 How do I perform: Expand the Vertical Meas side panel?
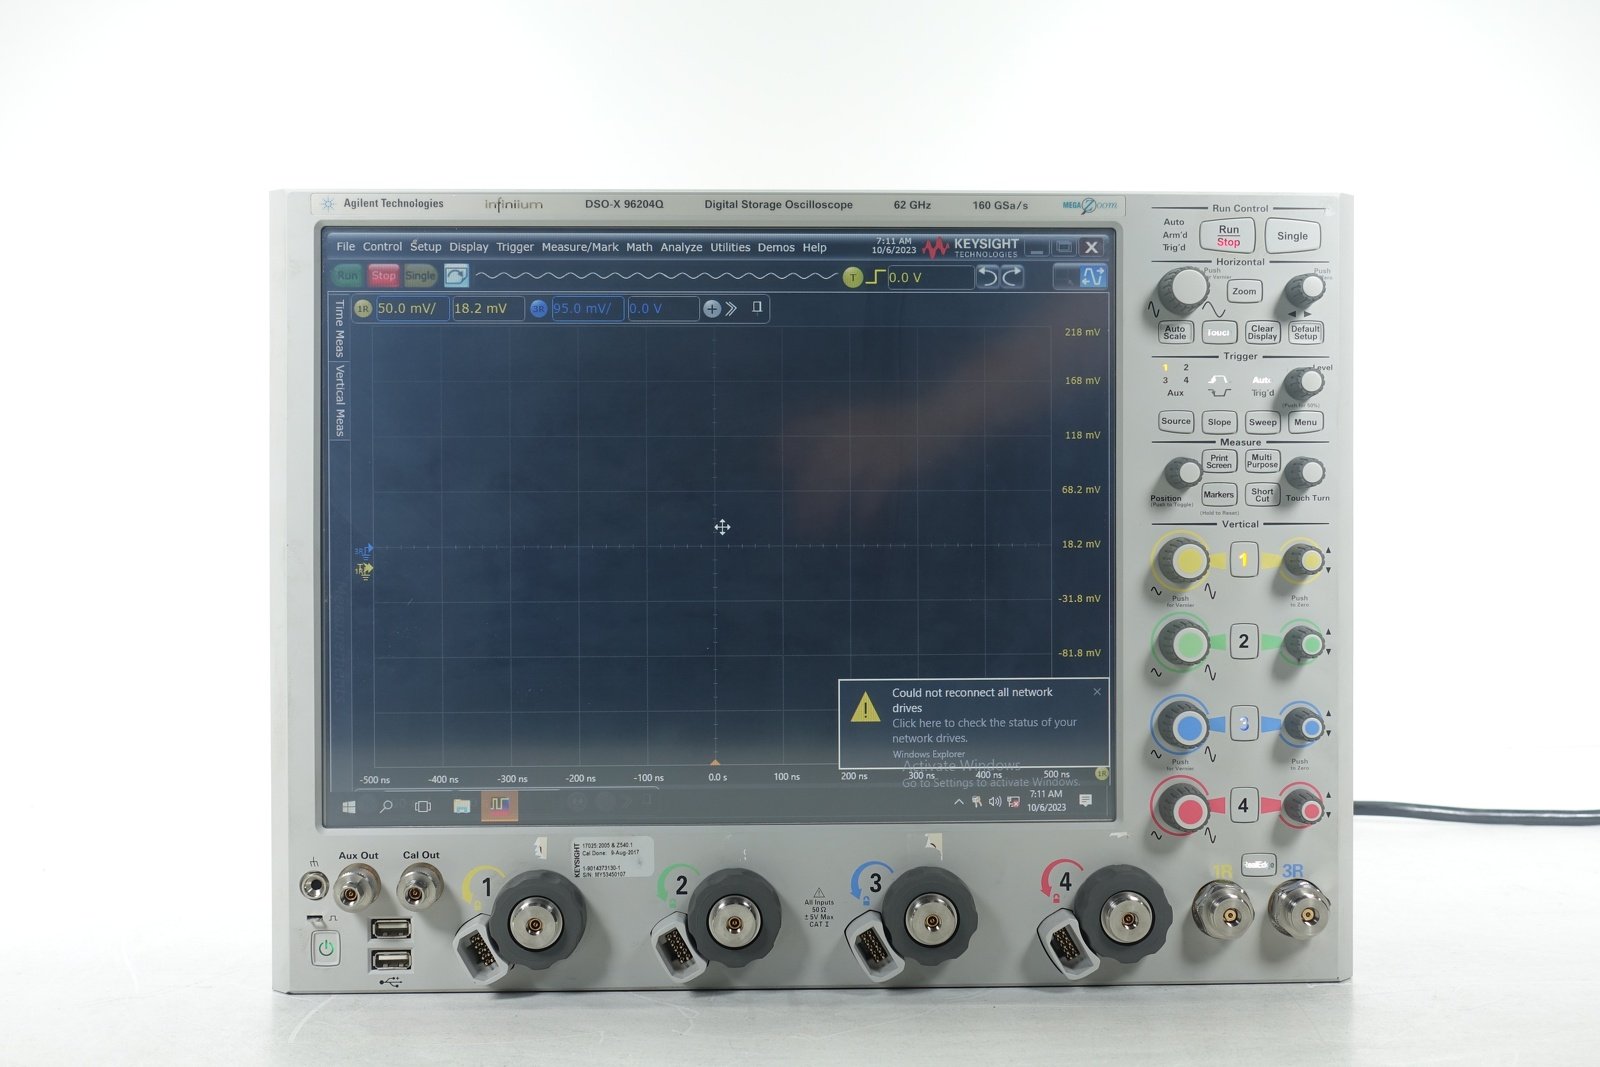[339, 400]
